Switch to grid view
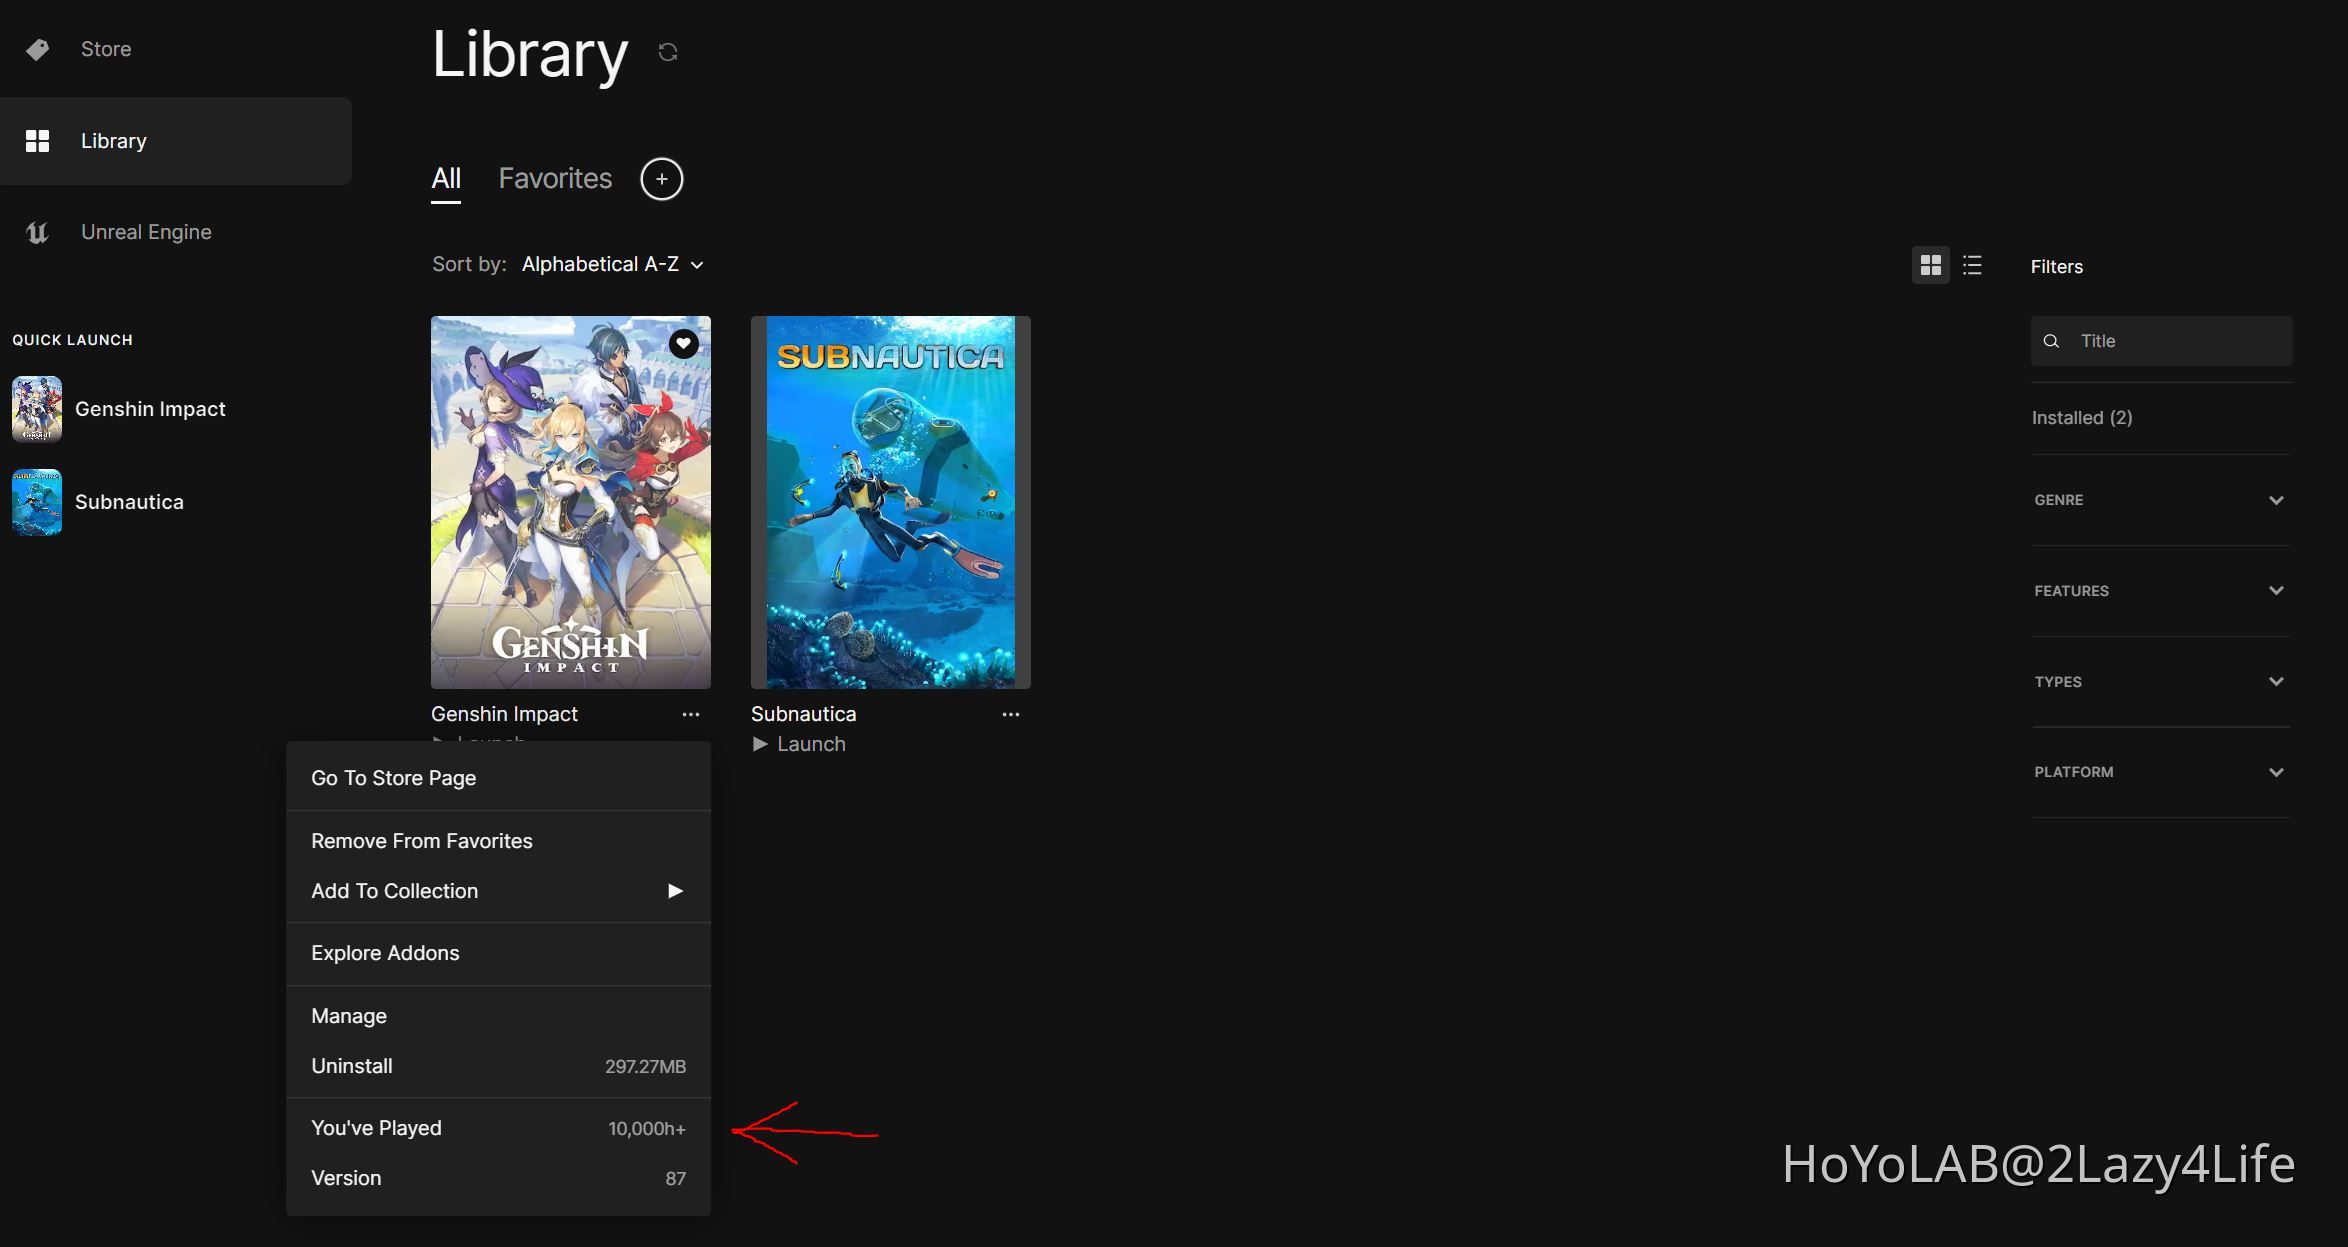The width and height of the screenshot is (2348, 1247). point(1930,265)
